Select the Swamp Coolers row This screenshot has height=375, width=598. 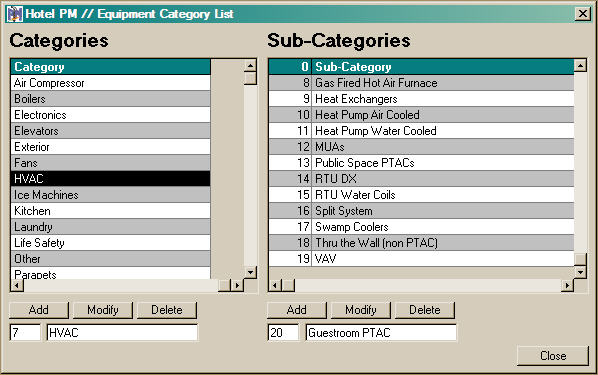[421, 227]
